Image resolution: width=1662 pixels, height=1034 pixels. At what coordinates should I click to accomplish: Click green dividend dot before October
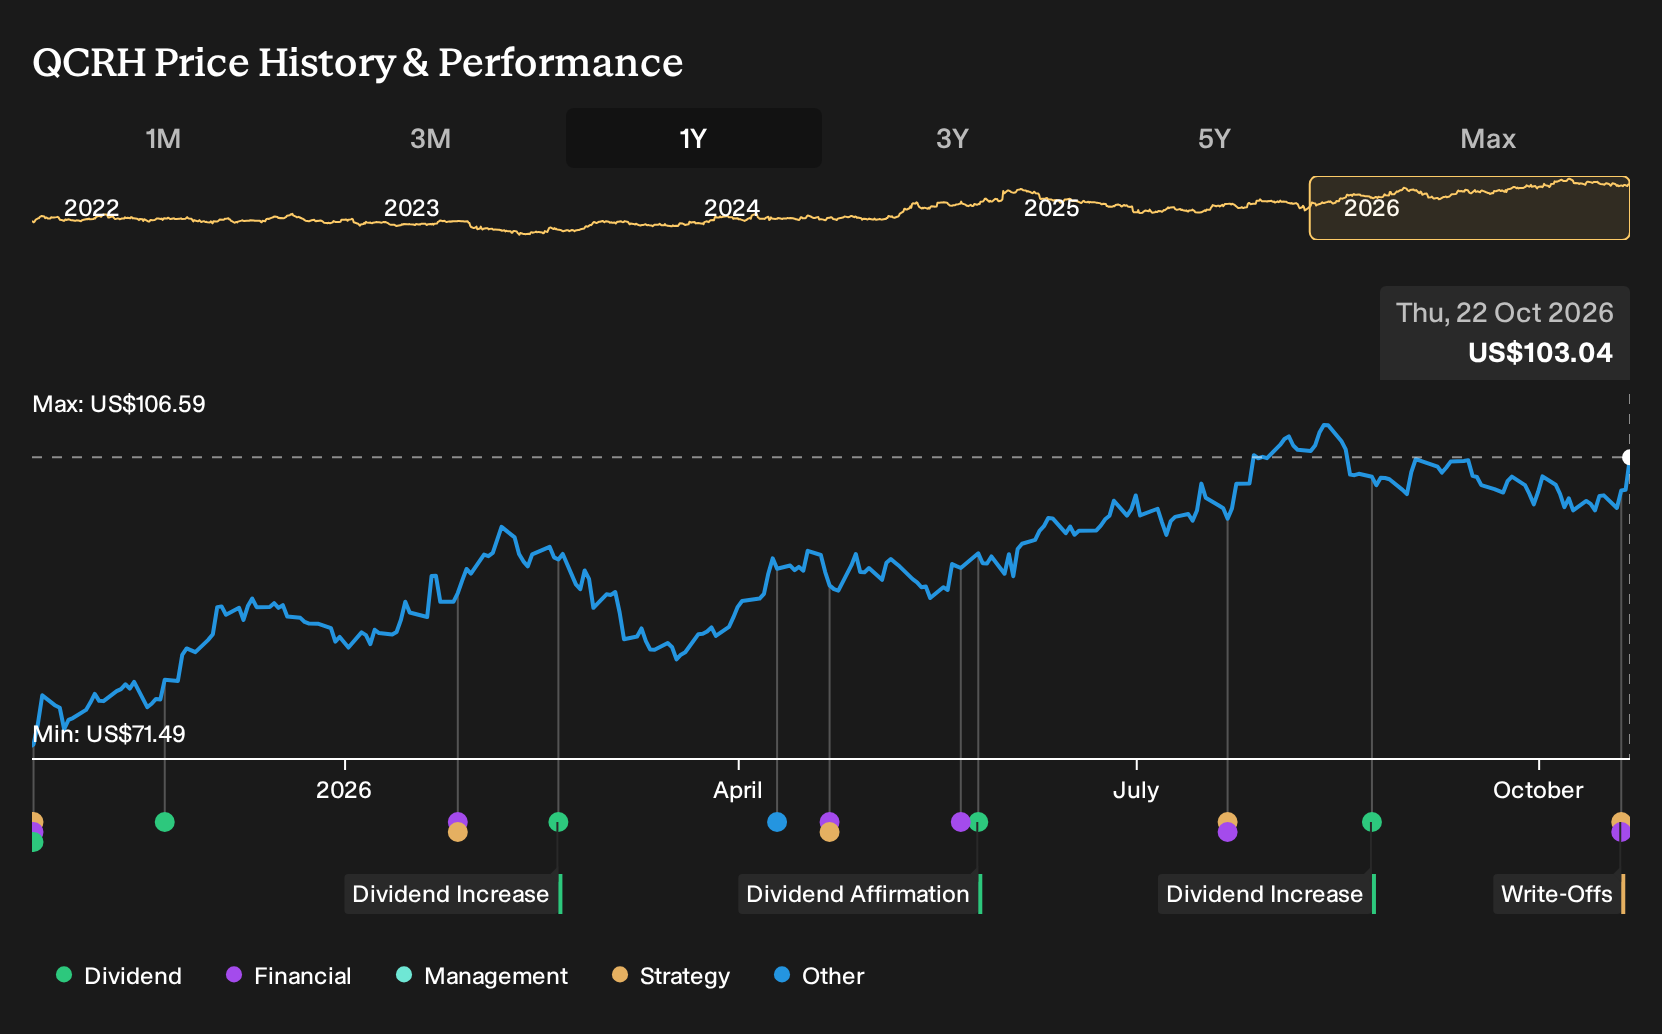click(x=1372, y=822)
